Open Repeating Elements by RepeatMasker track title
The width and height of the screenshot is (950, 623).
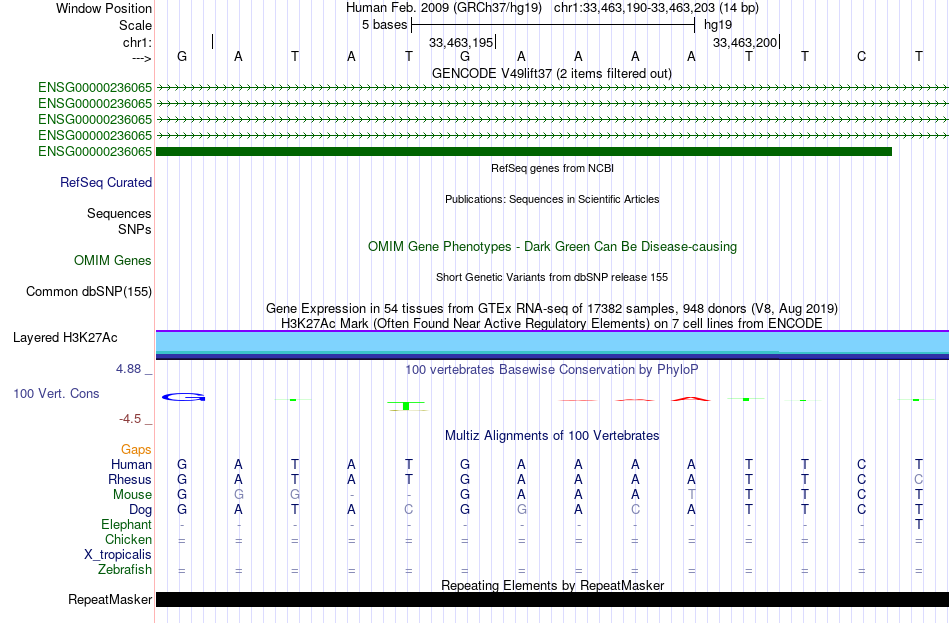pos(553,585)
